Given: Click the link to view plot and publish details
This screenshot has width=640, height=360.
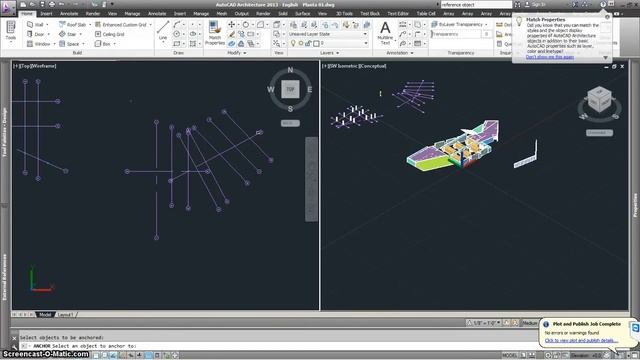Looking at the screenshot, I should [581, 340].
